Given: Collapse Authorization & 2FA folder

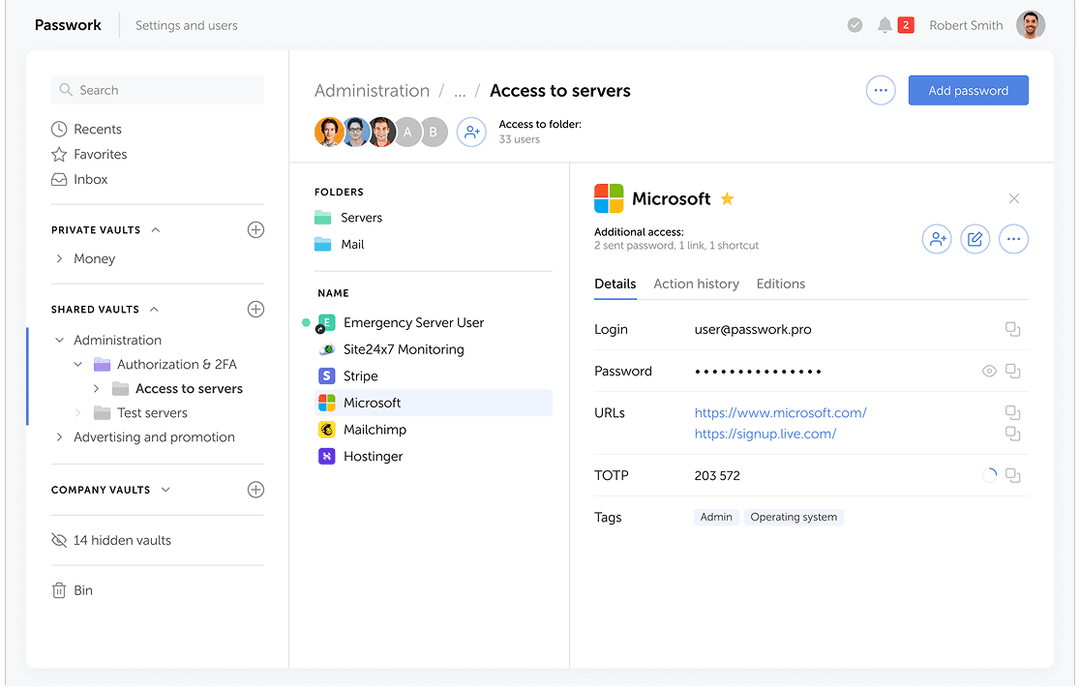Looking at the screenshot, I should tap(78, 364).
